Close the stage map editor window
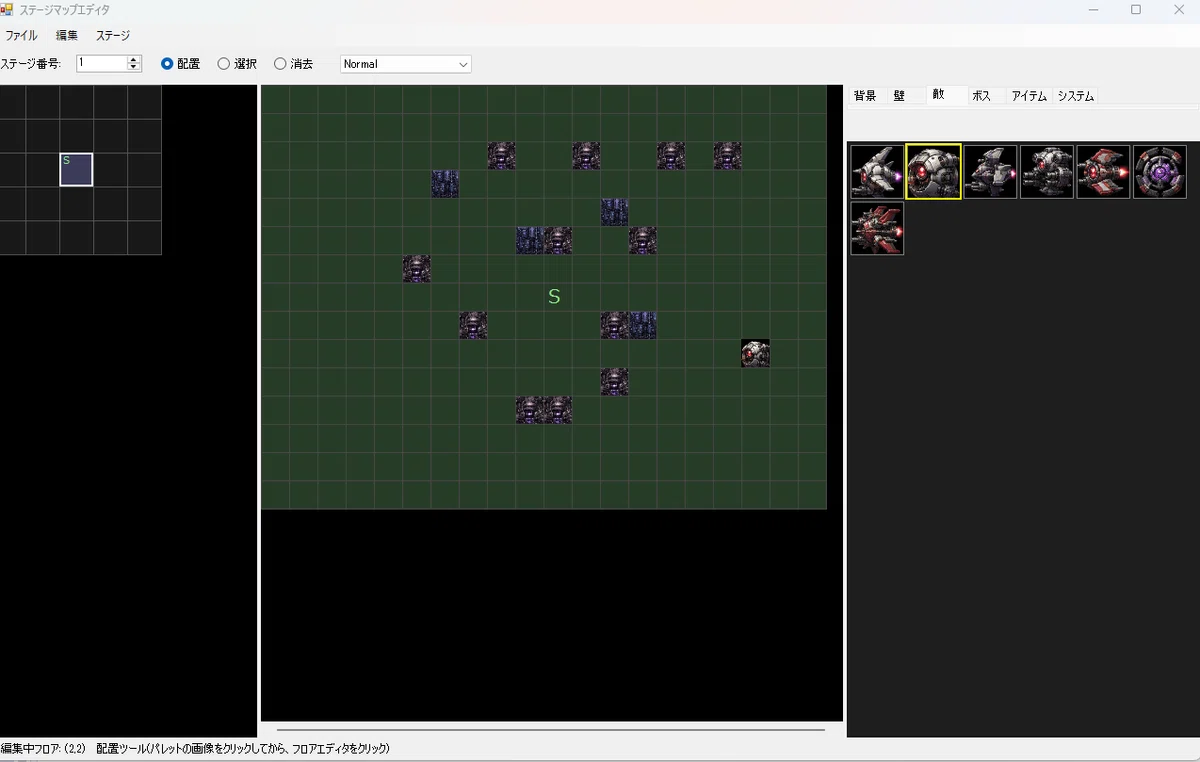Screen dimensions: 1200x762 pos(1180,10)
